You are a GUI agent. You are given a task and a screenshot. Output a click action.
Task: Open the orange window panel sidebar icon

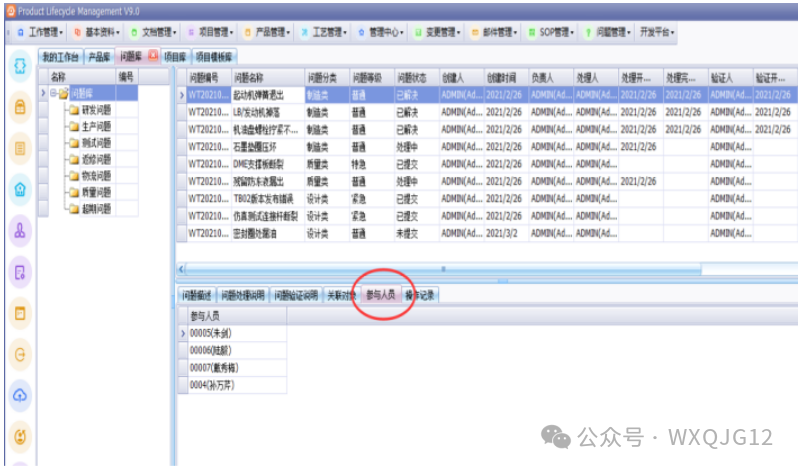tap(20, 313)
